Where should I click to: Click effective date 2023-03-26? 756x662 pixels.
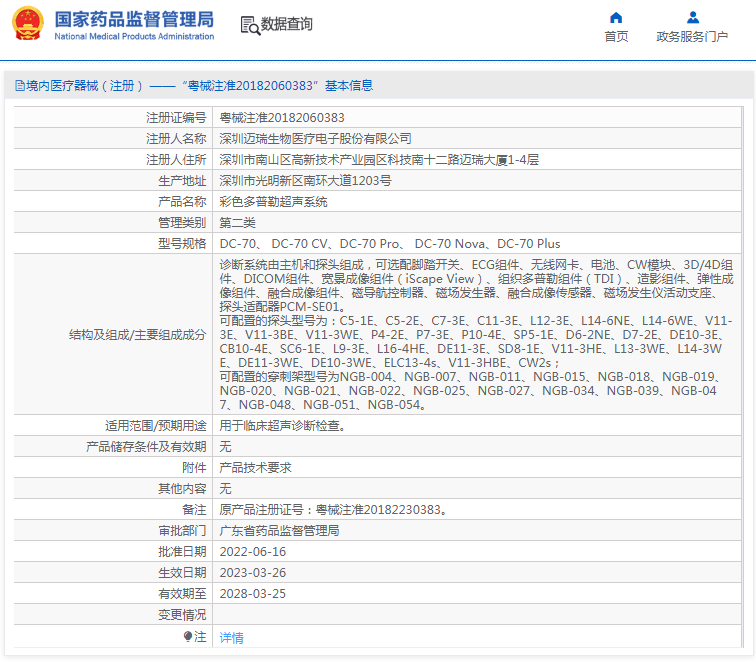coord(253,573)
